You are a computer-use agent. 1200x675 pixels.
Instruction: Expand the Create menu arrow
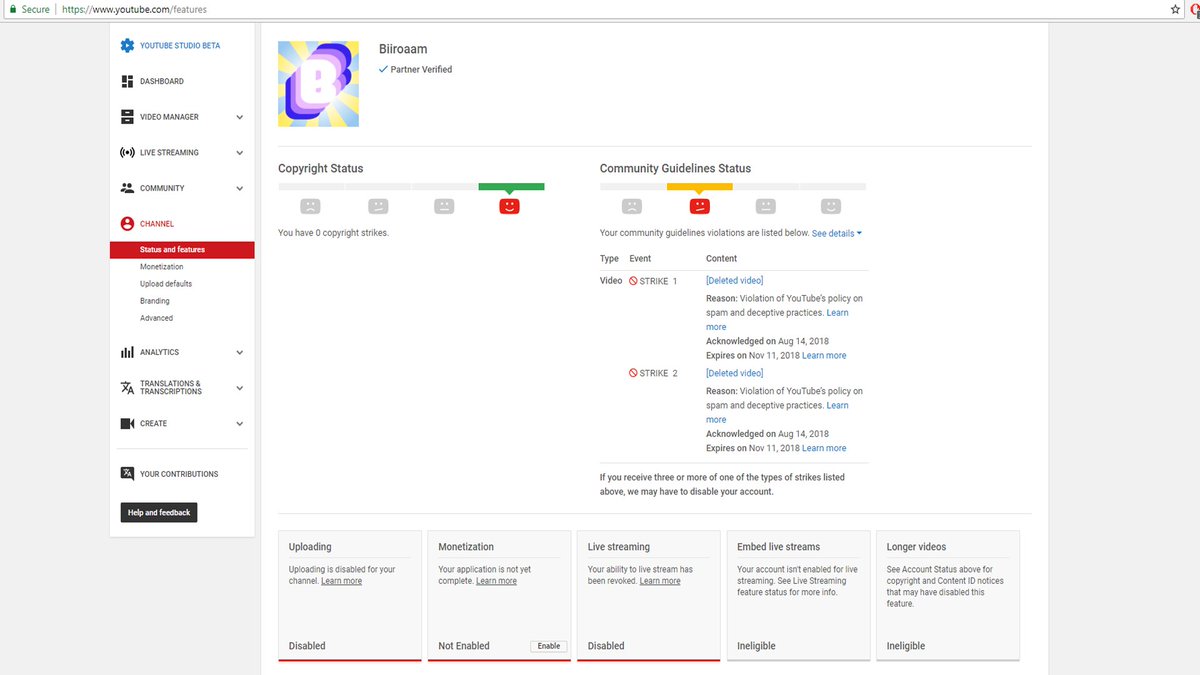(239, 424)
